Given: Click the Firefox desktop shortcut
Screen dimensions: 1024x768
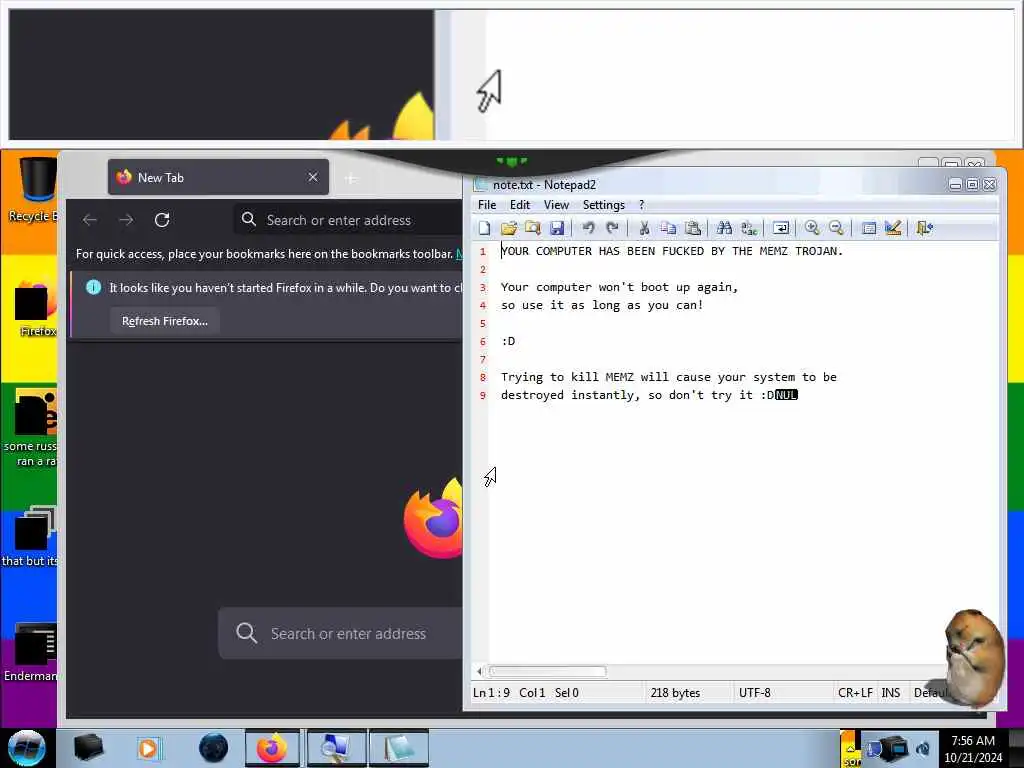Looking at the screenshot, I should (x=34, y=308).
